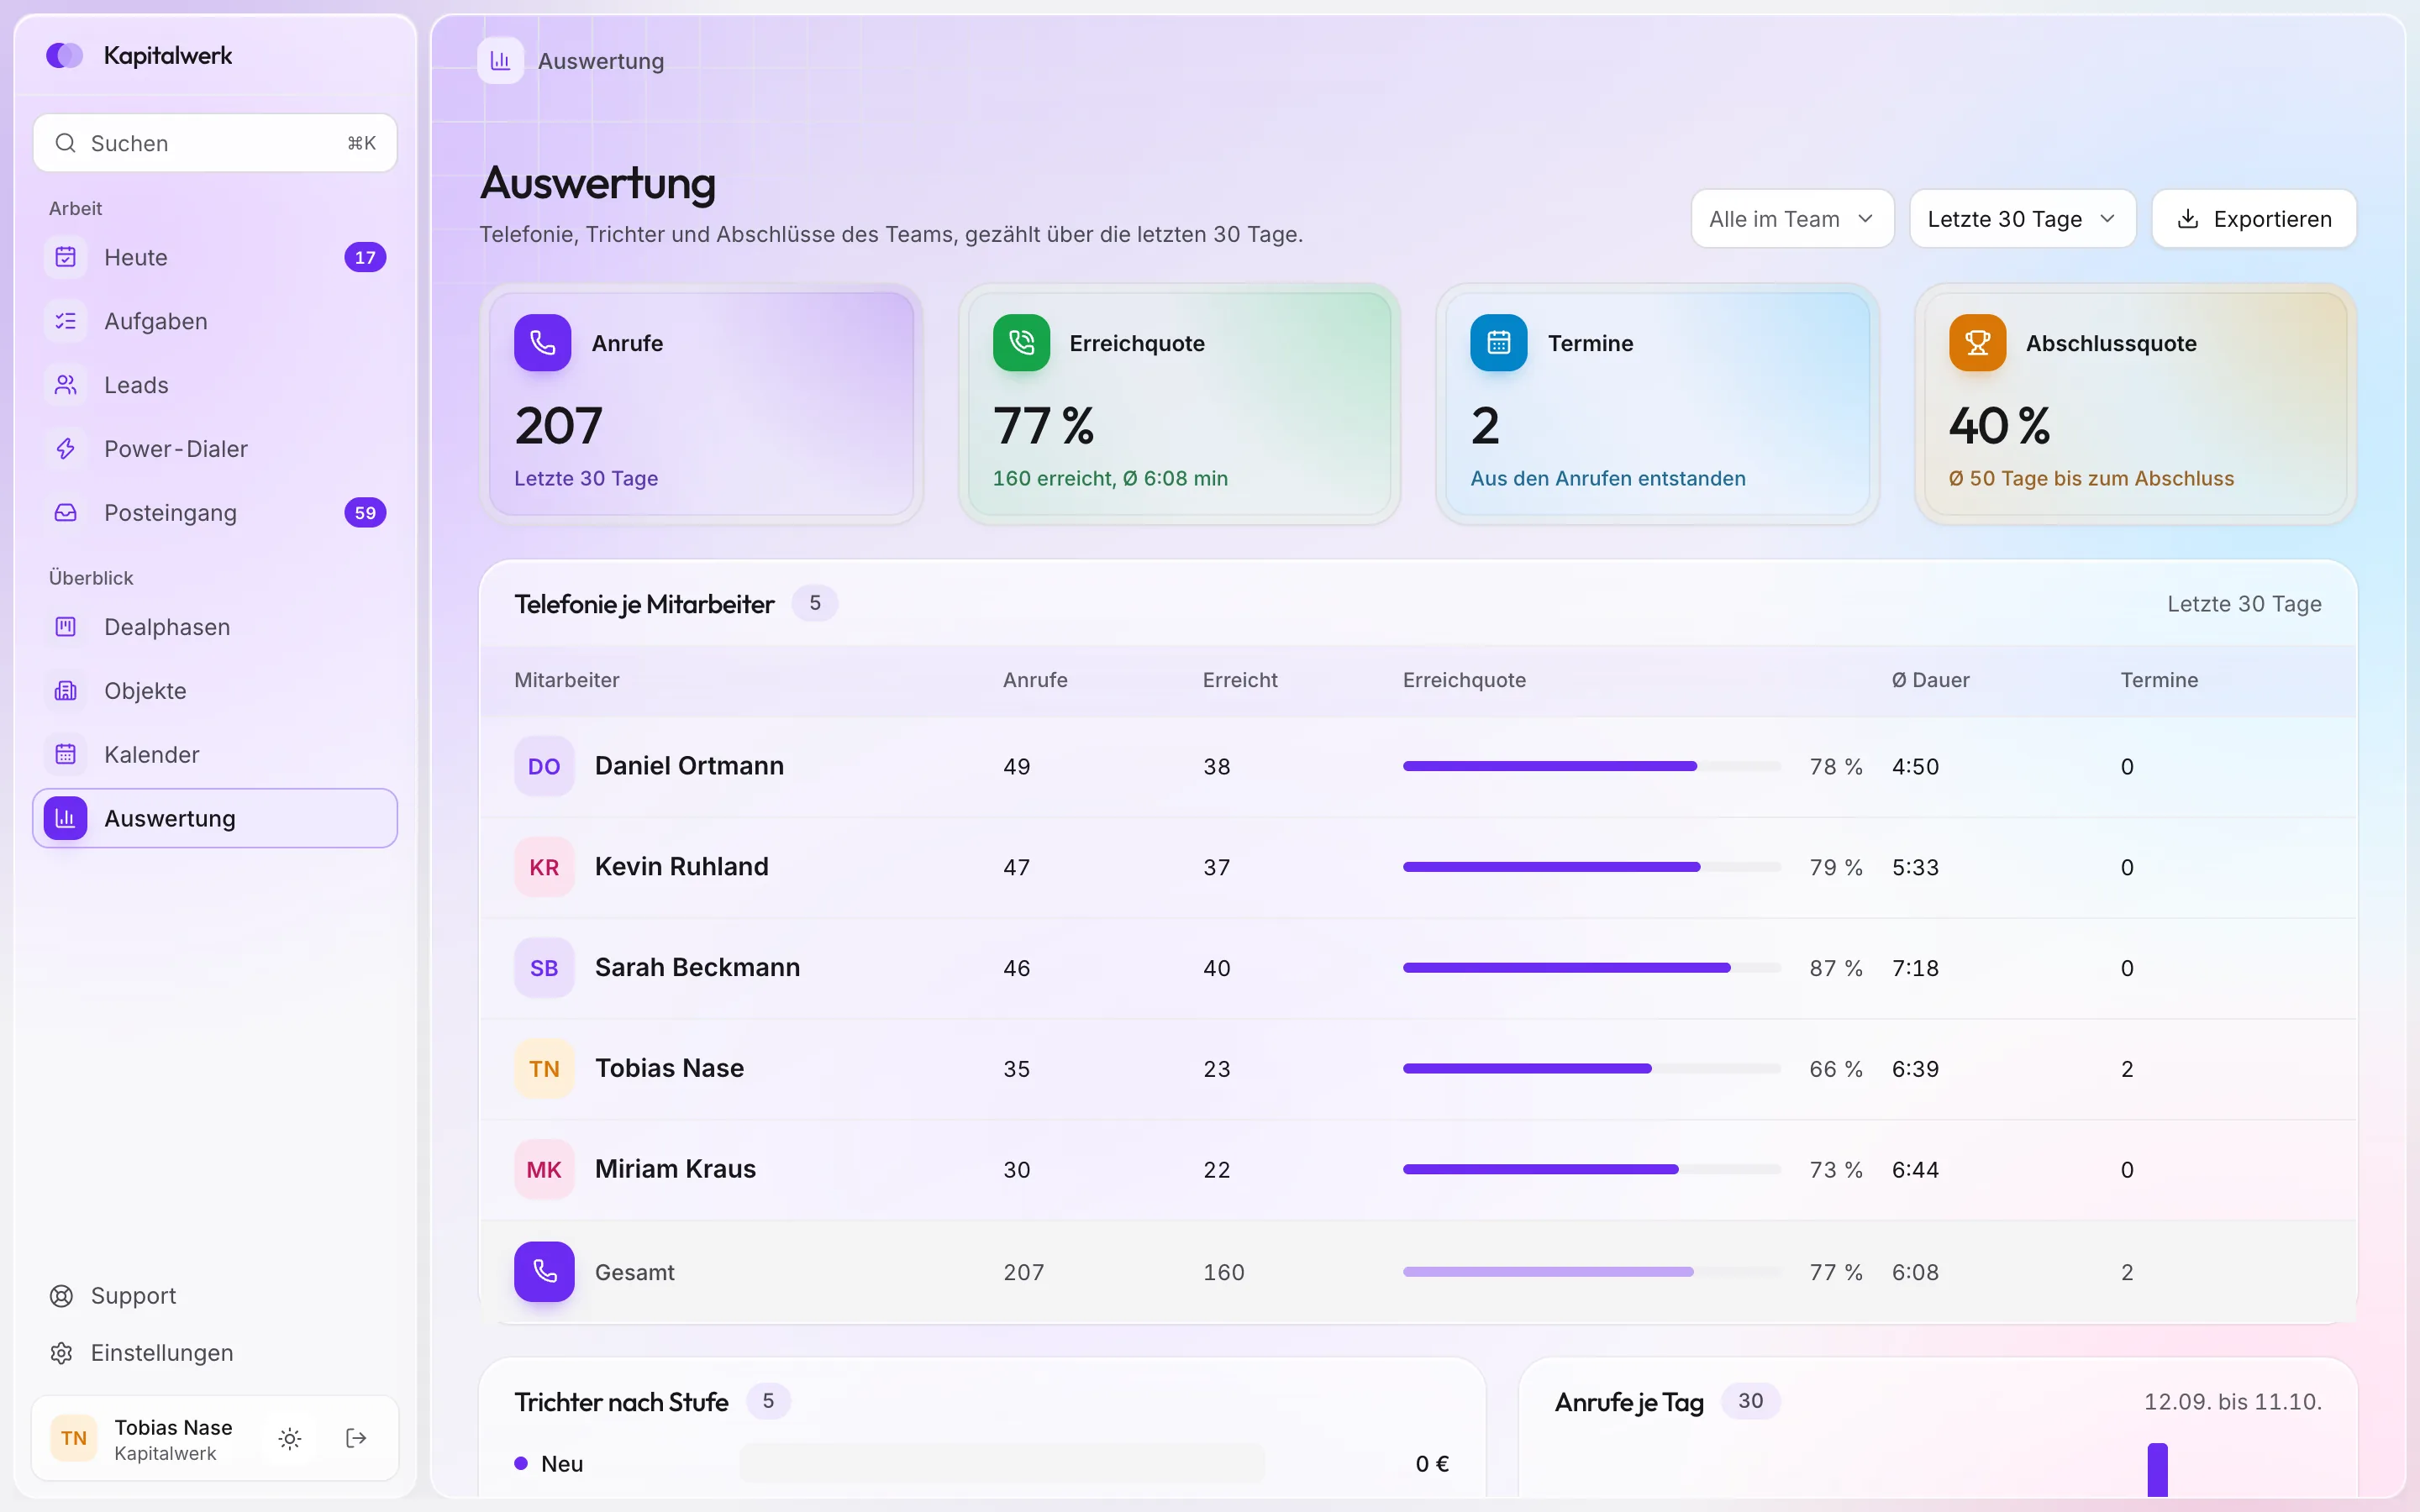The image size is (2420, 1512).
Task: Open Aufgaben checklist icon
Action: 66,321
